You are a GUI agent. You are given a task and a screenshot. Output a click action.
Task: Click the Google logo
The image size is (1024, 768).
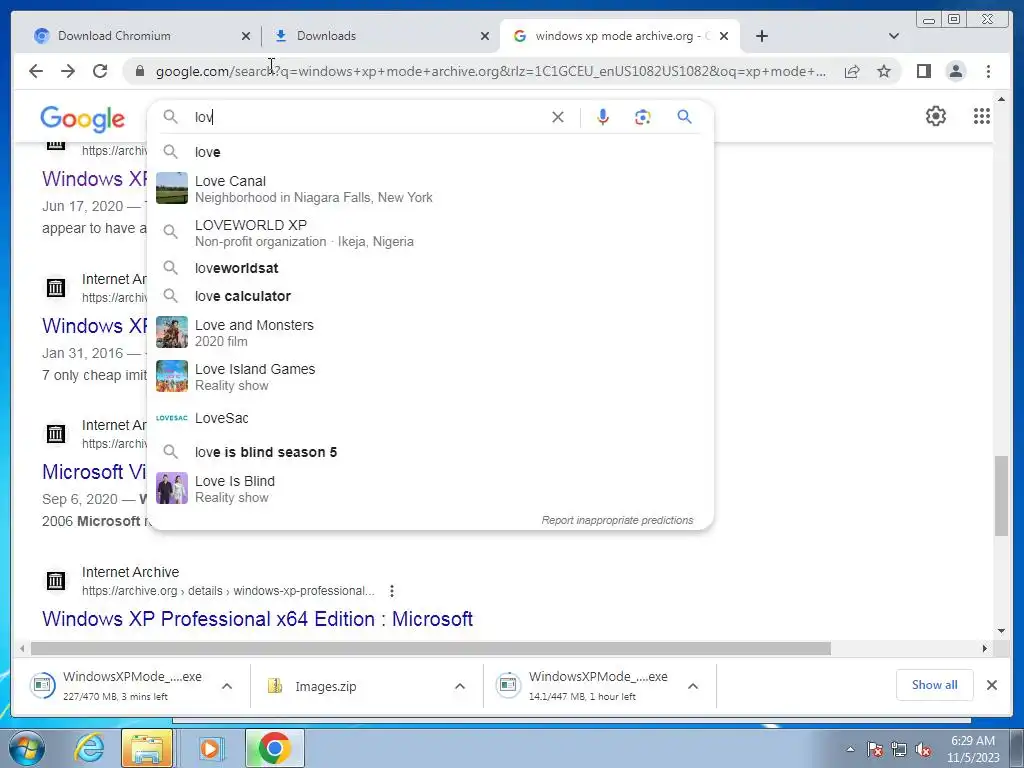tap(82, 119)
